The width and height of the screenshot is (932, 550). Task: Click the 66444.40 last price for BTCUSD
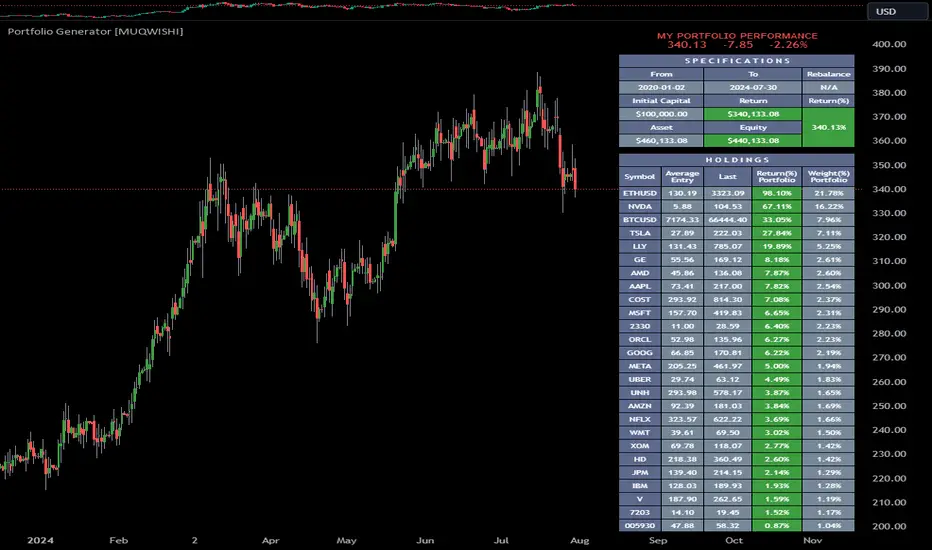click(727, 220)
